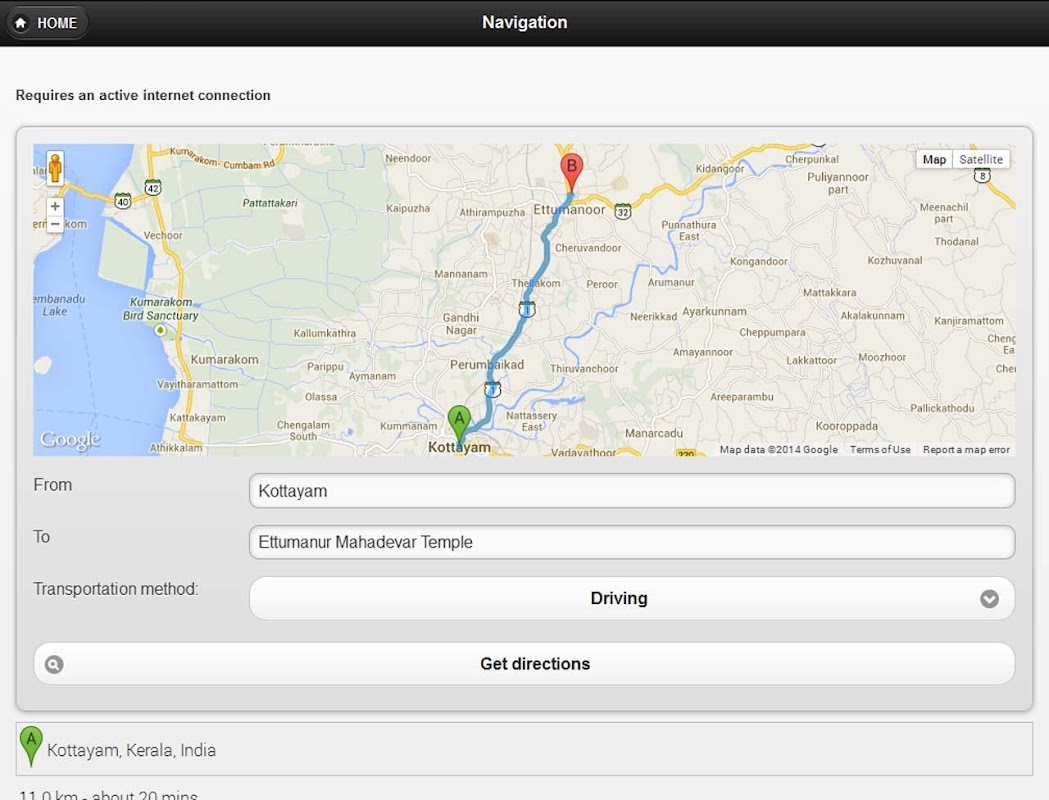This screenshot has width=1049, height=800.
Task: Click the Neendoor label on map
Action: click(408, 159)
